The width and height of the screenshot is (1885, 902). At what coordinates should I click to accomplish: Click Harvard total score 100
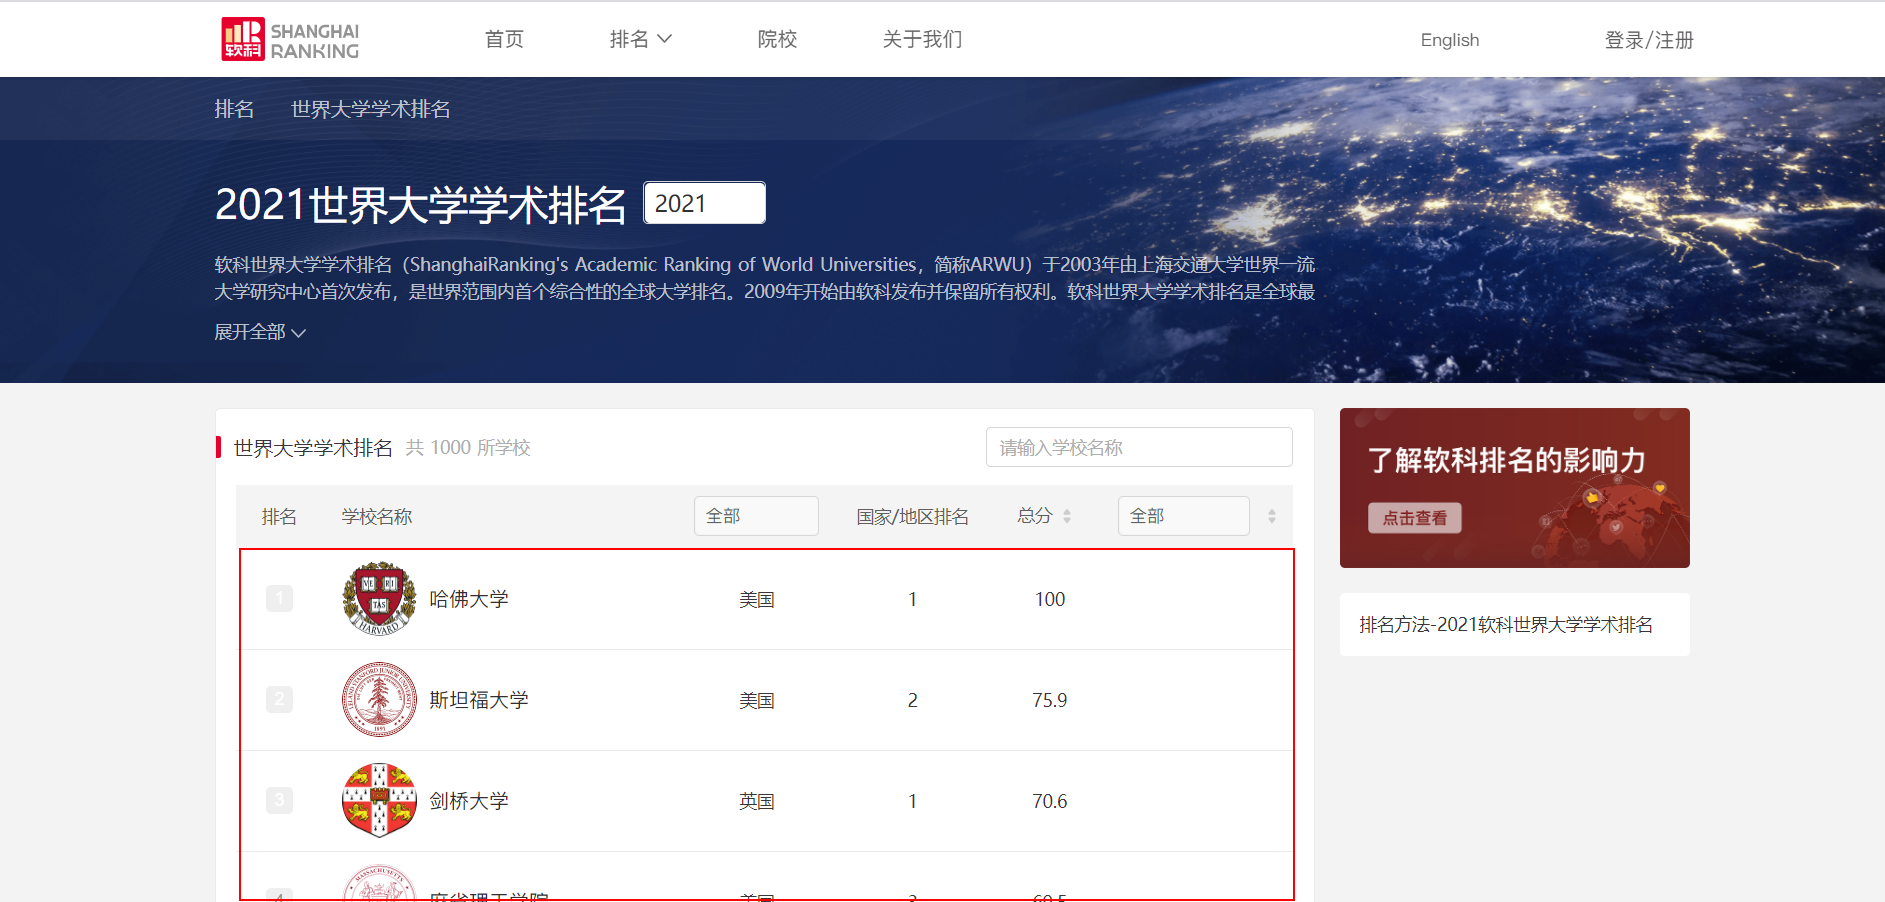(1050, 599)
